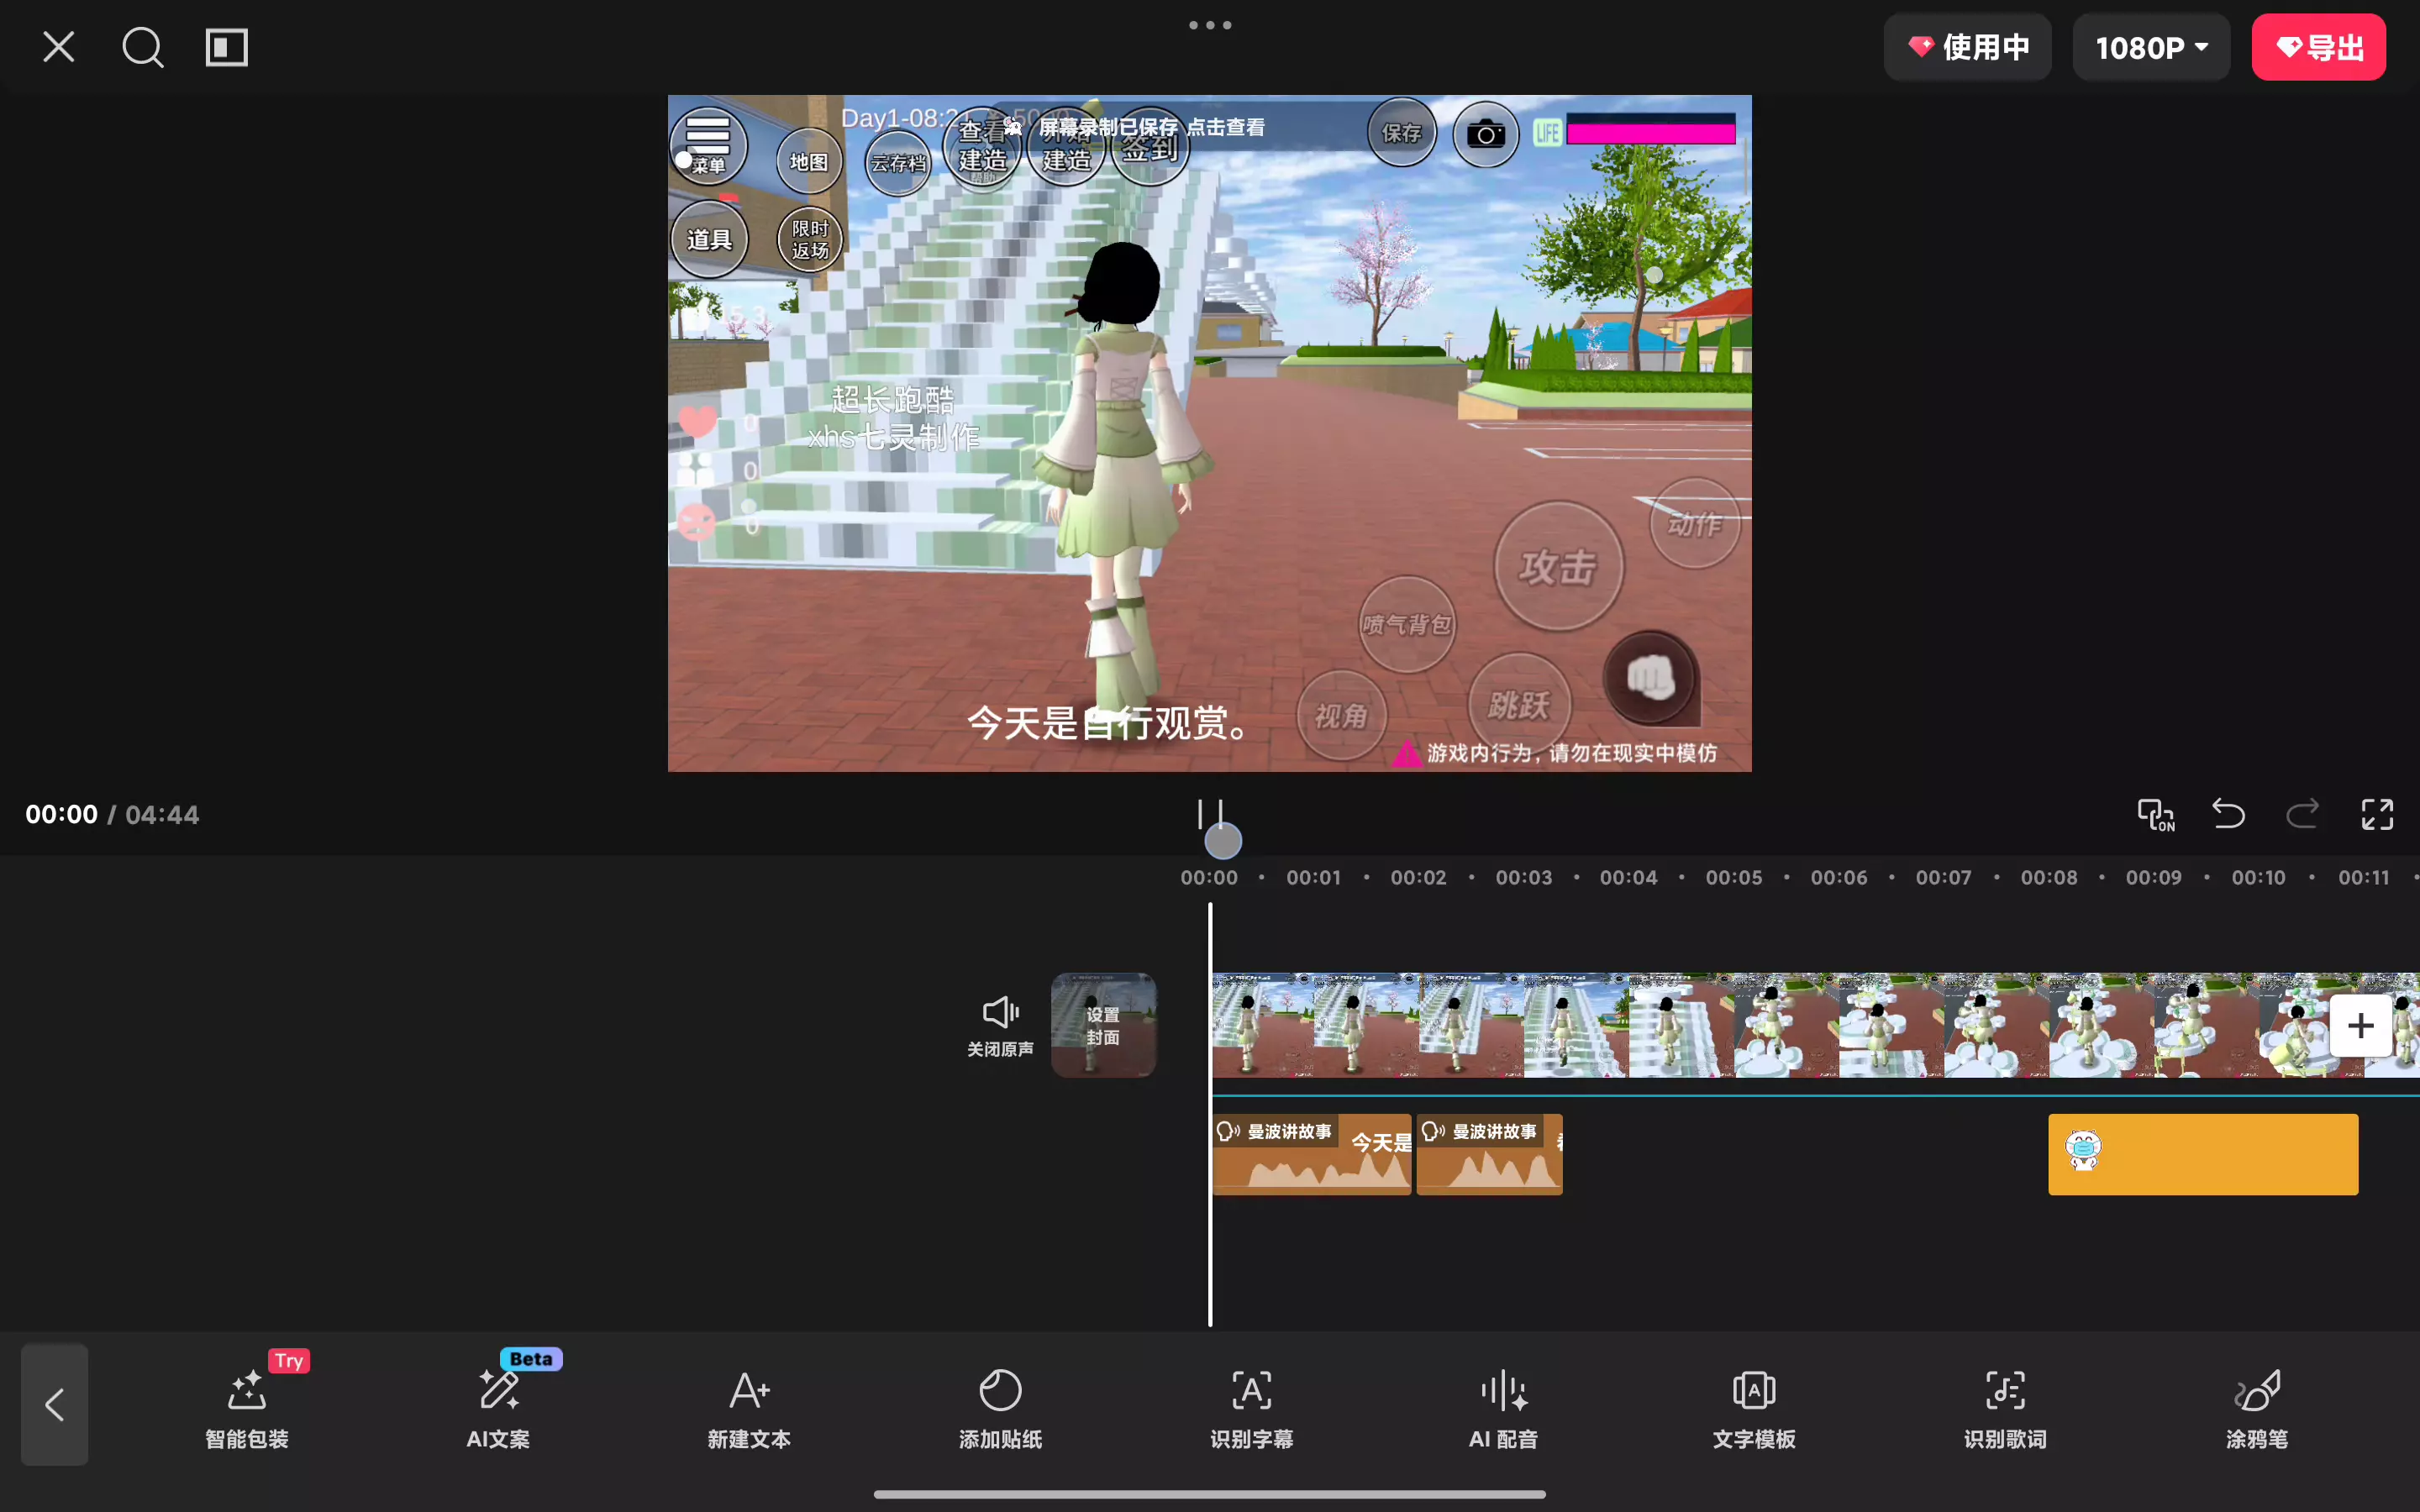Toggle 关闭原声 mute original sound
Viewport: 2420px width, 1512px height.
1000,1025
